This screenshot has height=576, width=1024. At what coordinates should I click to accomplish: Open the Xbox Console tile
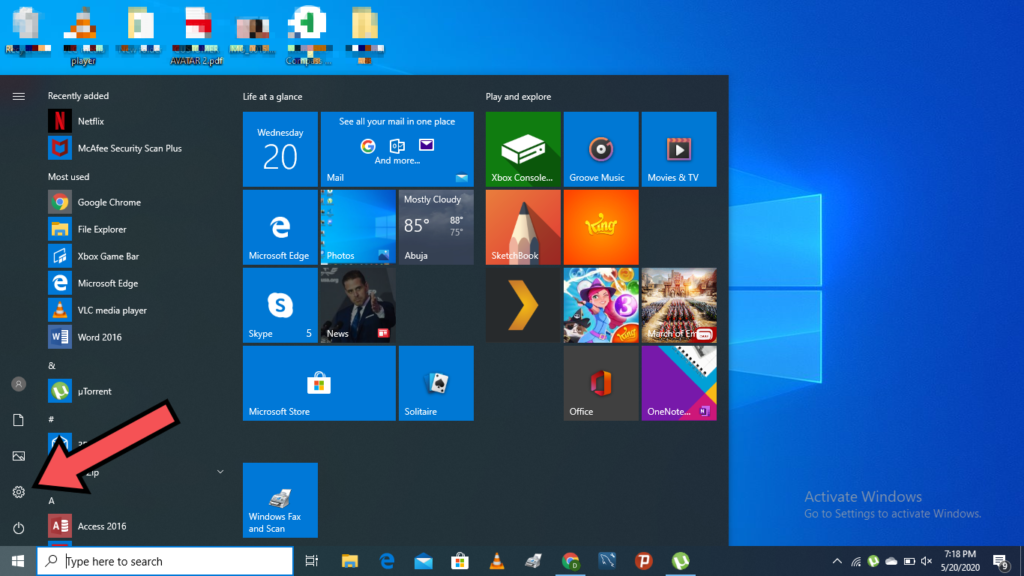click(x=523, y=149)
